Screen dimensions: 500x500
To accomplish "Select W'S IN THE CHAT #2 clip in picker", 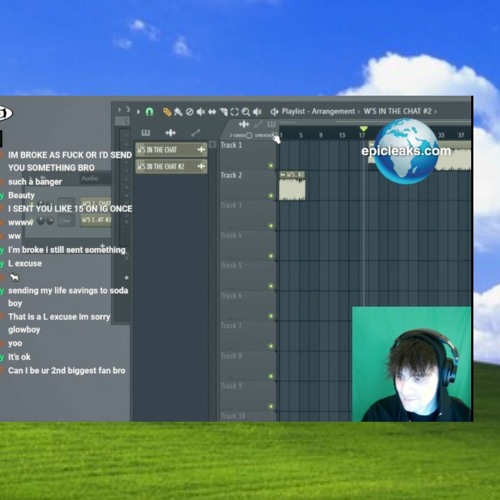I will point(171,166).
